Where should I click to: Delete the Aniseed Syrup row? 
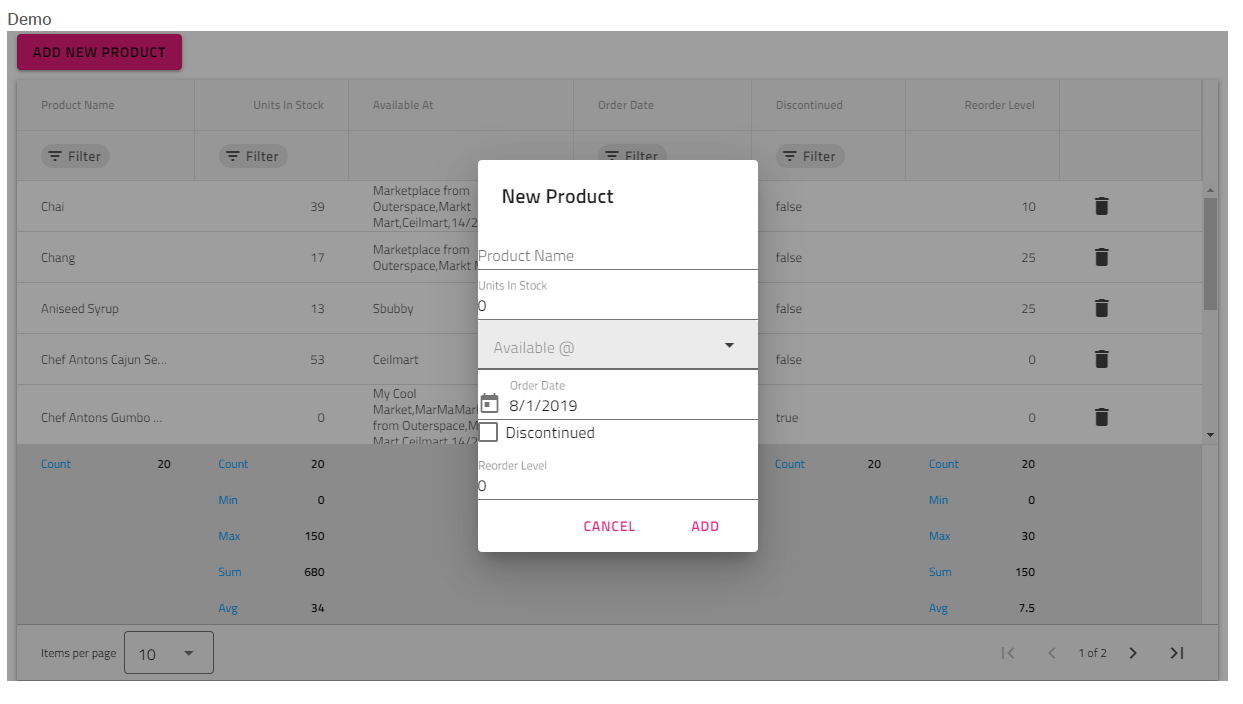pyautogui.click(x=1101, y=308)
